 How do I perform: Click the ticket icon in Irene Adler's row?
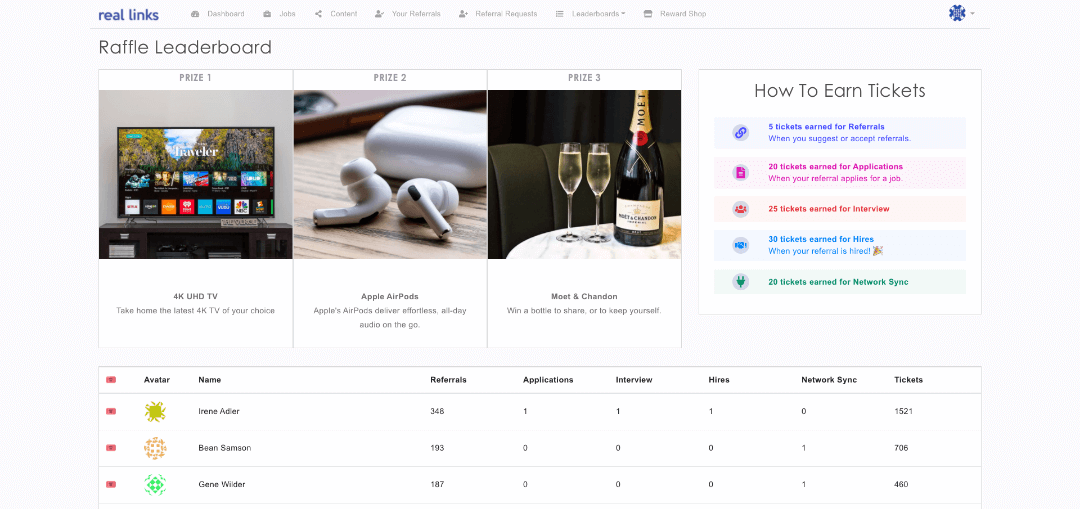(x=111, y=411)
